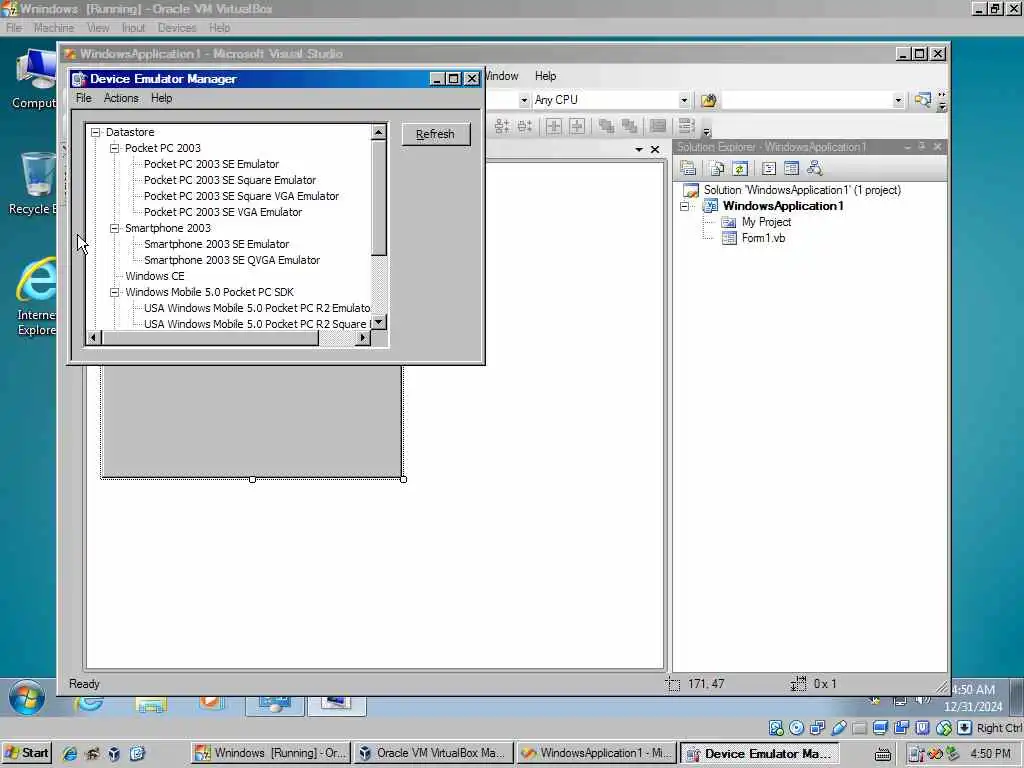This screenshot has height=768, width=1024.
Task: Click the Internet Explorer desktop icon
Action: point(37,297)
